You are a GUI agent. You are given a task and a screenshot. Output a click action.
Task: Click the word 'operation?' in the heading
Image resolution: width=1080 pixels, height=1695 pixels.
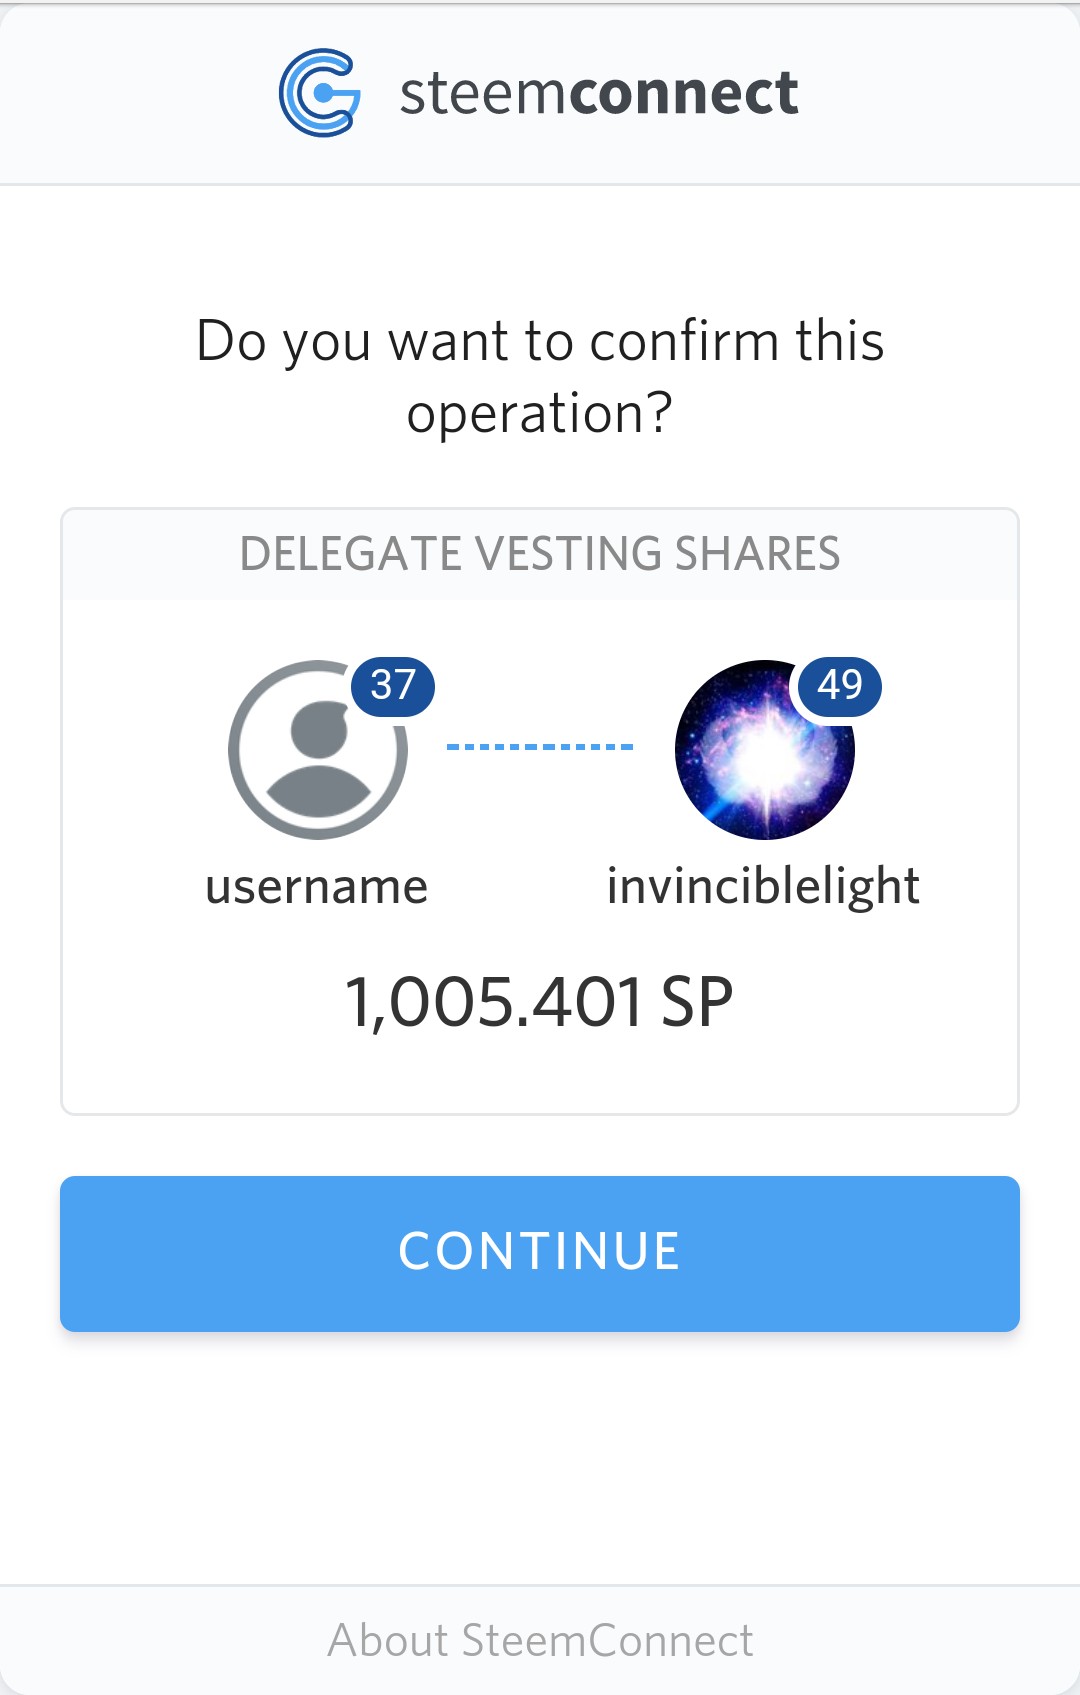540,414
